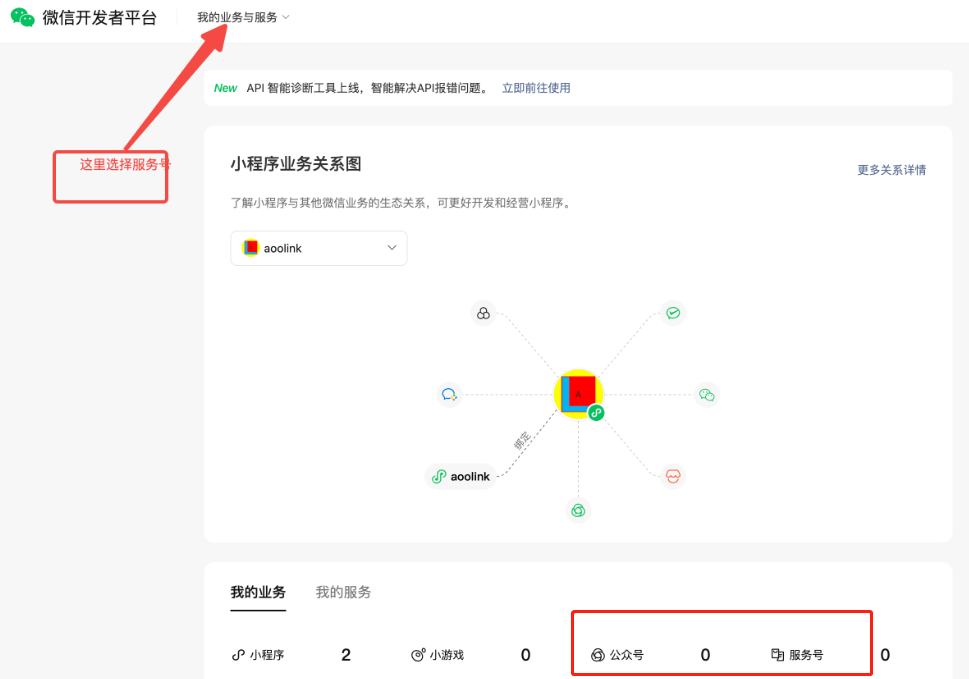Click the chevron arrow of aoolink dropdown
Viewport: 969px width, 679px height.
tap(392, 248)
